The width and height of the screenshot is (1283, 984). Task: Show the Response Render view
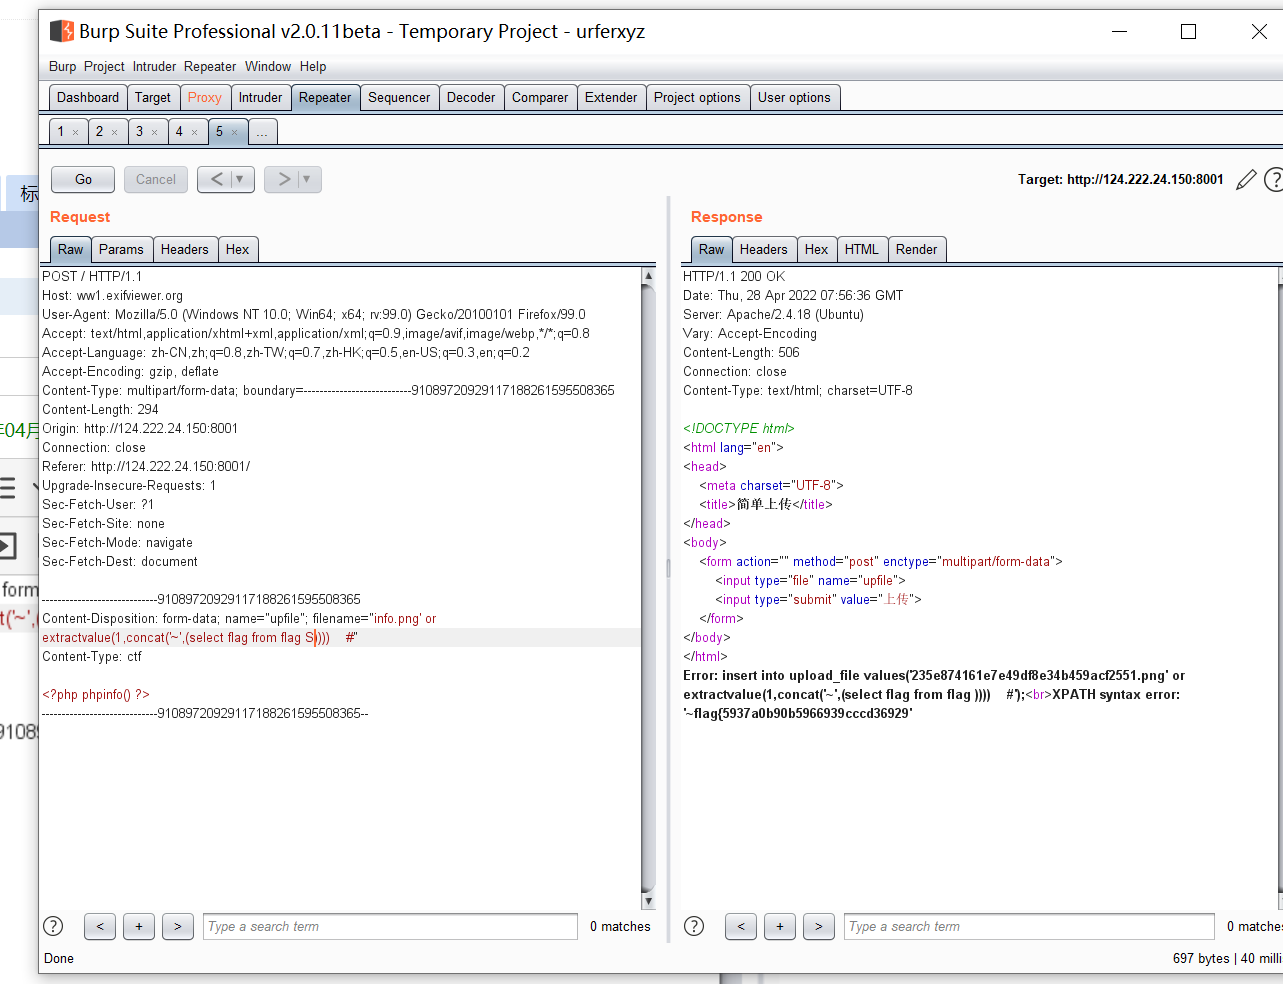(917, 249)
